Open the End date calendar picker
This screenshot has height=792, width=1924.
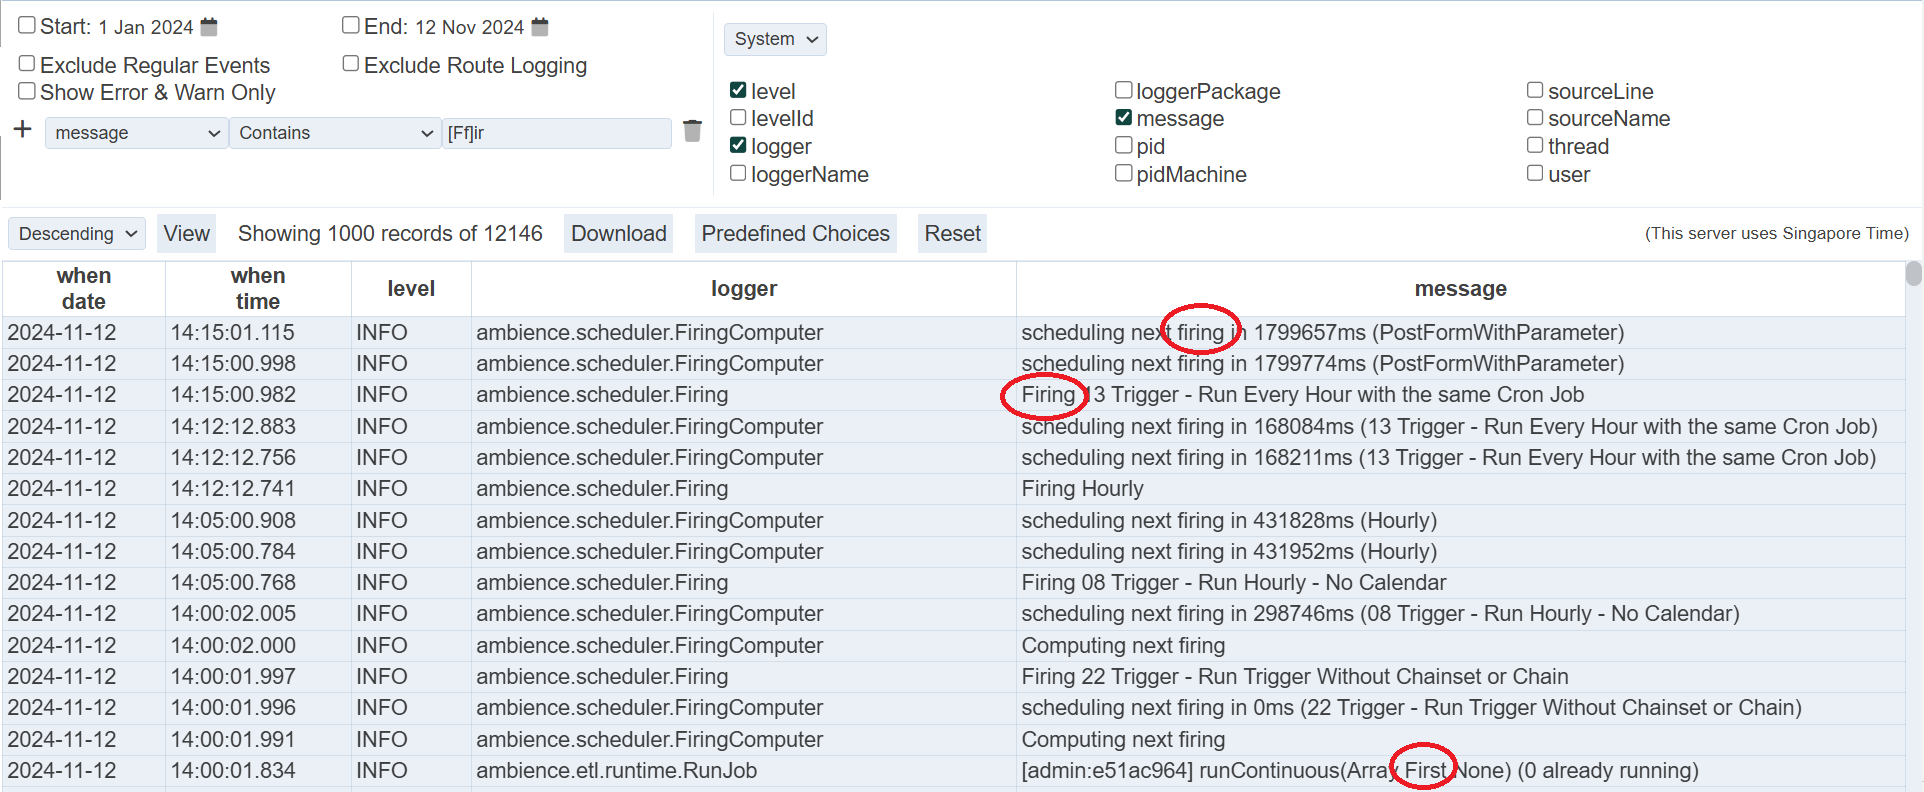click(540, 27)
